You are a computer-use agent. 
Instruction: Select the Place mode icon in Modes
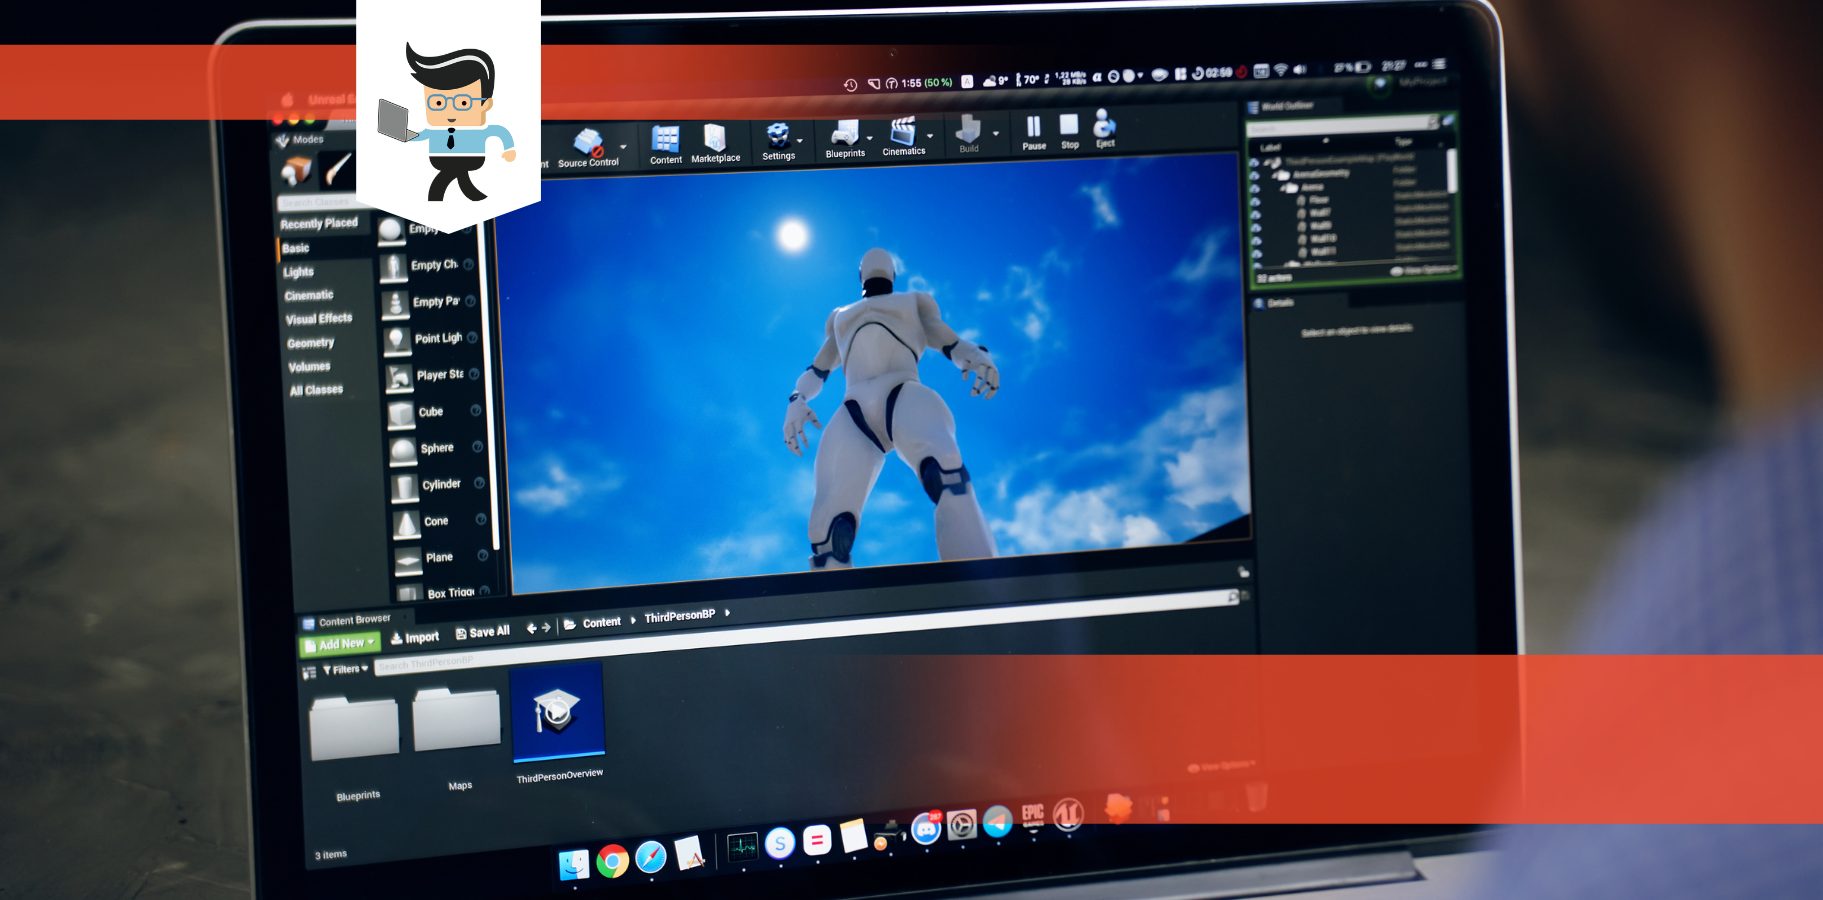[296, 171]
